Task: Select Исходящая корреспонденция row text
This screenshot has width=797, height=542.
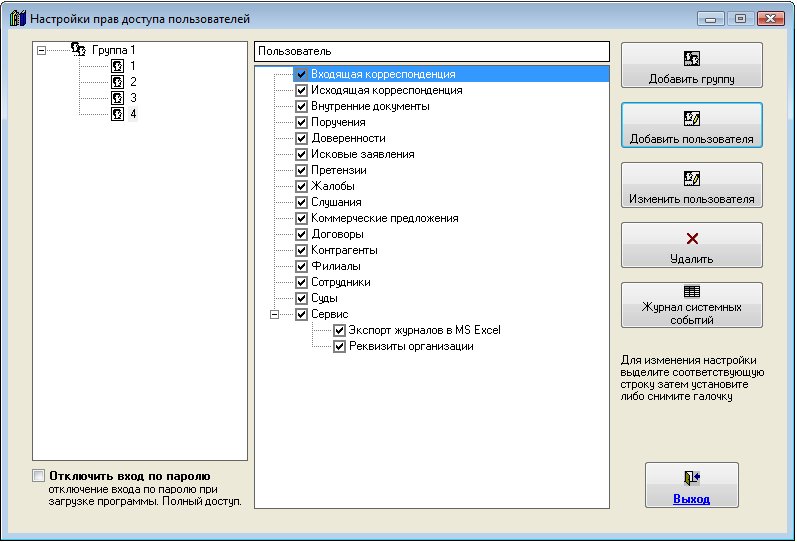Action: click(x=387, y=91)
